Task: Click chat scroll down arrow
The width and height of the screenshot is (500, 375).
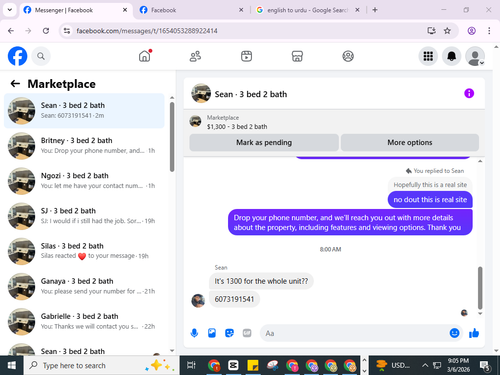Action: [x=480, y=313]
